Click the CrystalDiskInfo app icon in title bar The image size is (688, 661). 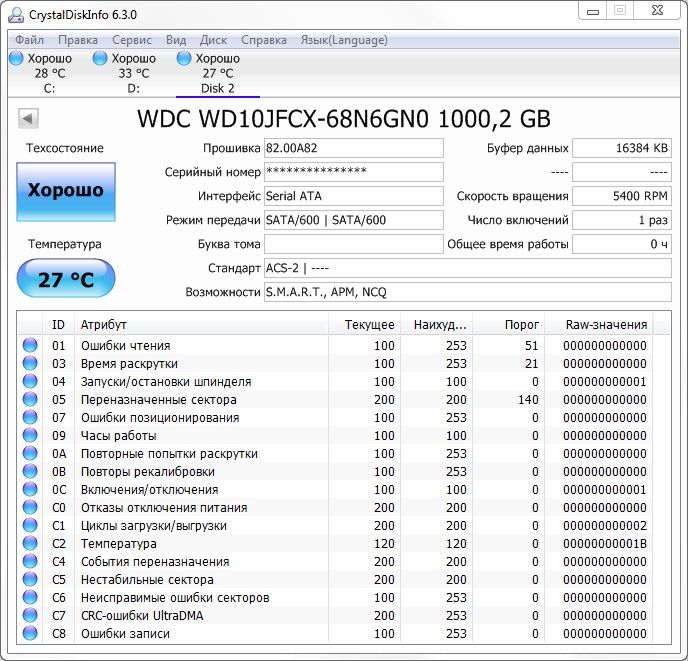[x=16, y=14]
